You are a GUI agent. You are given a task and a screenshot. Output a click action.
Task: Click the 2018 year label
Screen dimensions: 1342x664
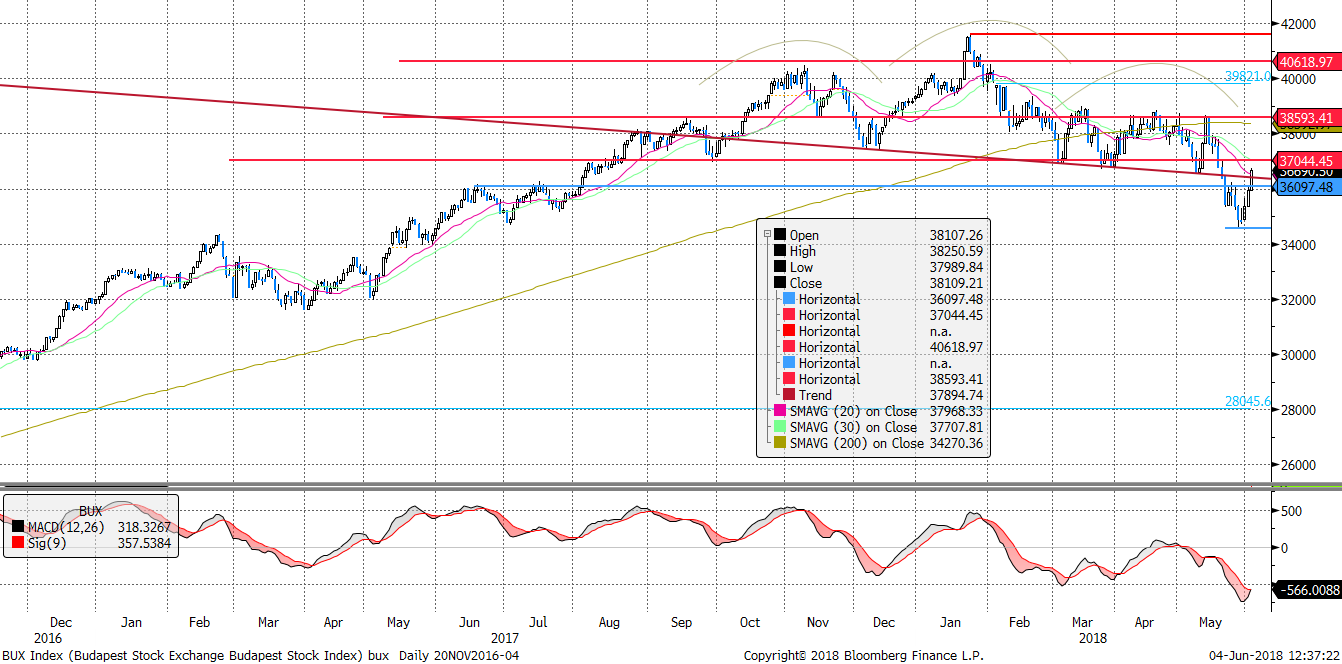click(1091, 637)
